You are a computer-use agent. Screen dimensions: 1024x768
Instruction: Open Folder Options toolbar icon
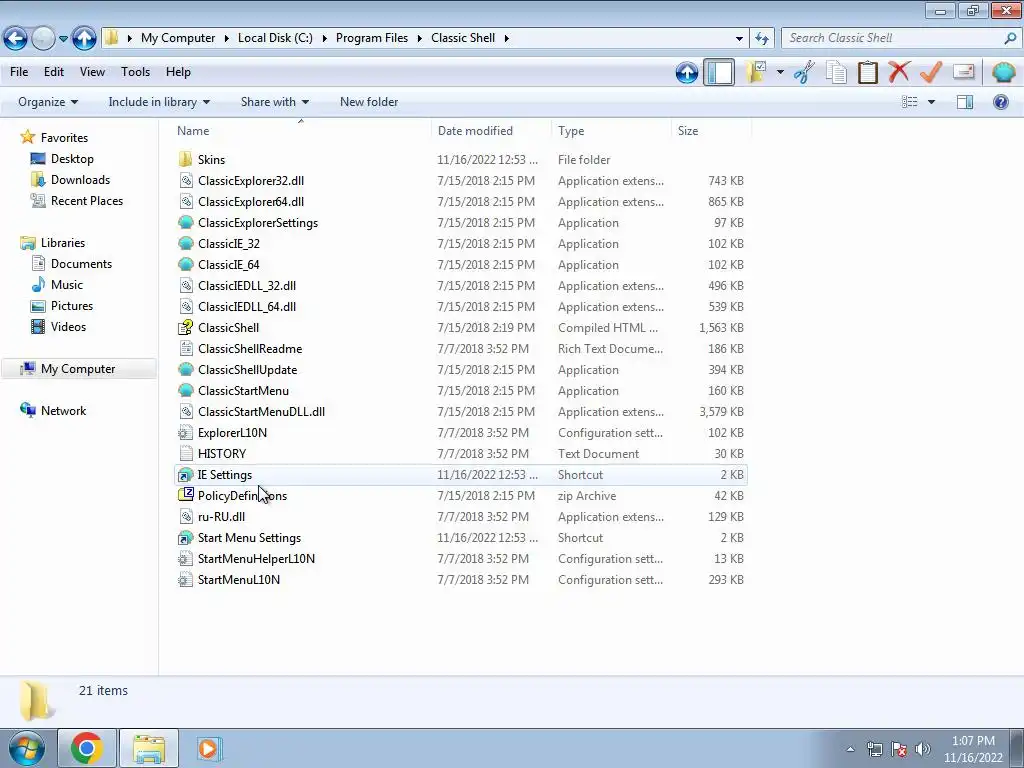tap(756, 72)
